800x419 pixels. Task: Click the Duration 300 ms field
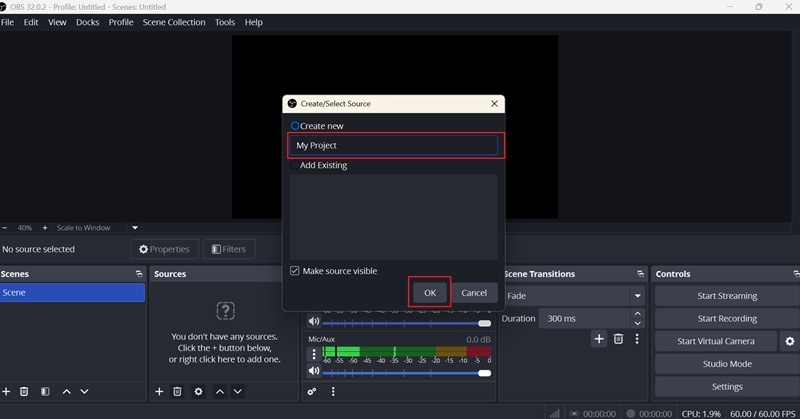[585, 318]
